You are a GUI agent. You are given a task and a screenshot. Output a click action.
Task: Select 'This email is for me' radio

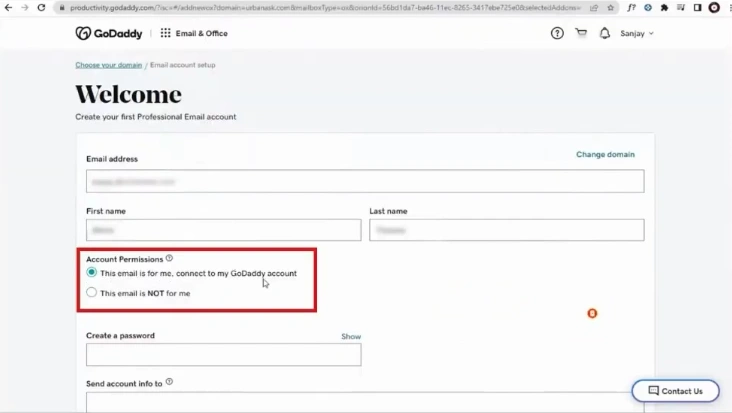[92, 272]
